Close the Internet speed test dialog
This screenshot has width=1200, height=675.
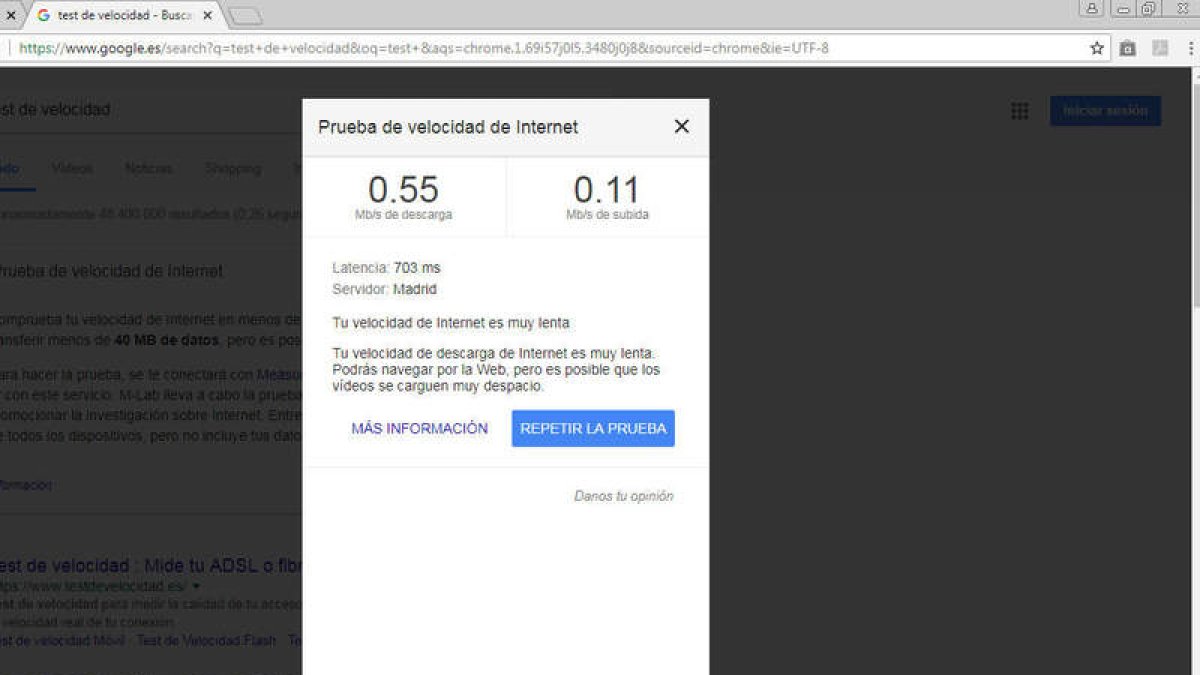tap(681, 126)
